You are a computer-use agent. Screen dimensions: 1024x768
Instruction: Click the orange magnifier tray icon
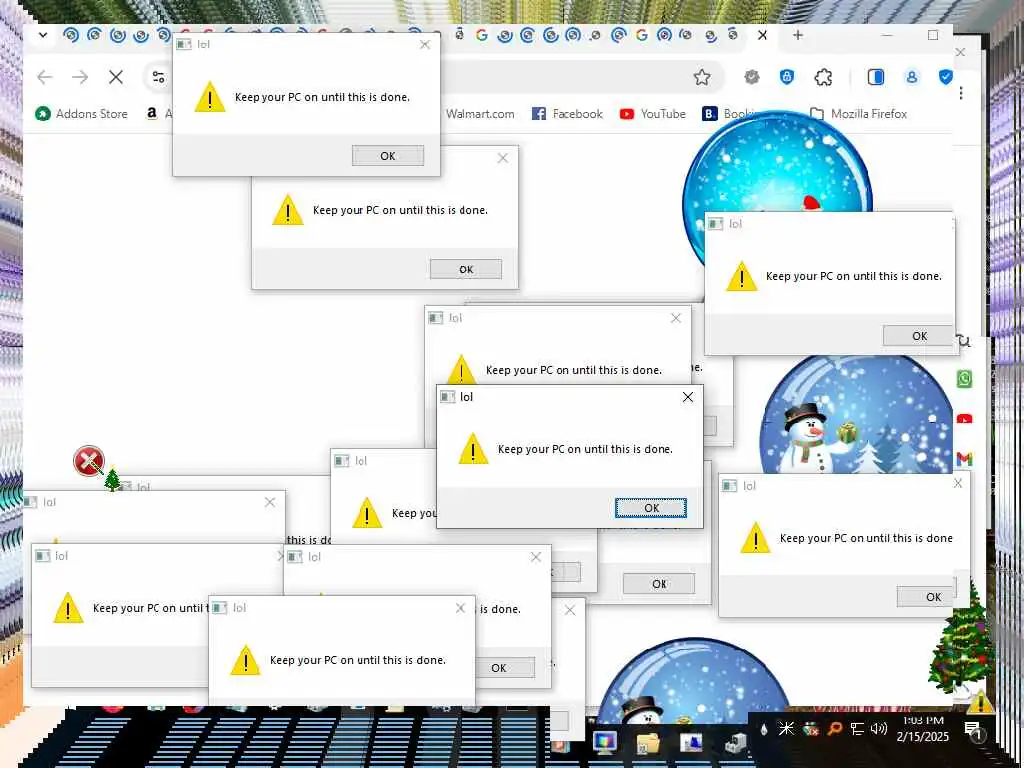(x=834, y=729)
